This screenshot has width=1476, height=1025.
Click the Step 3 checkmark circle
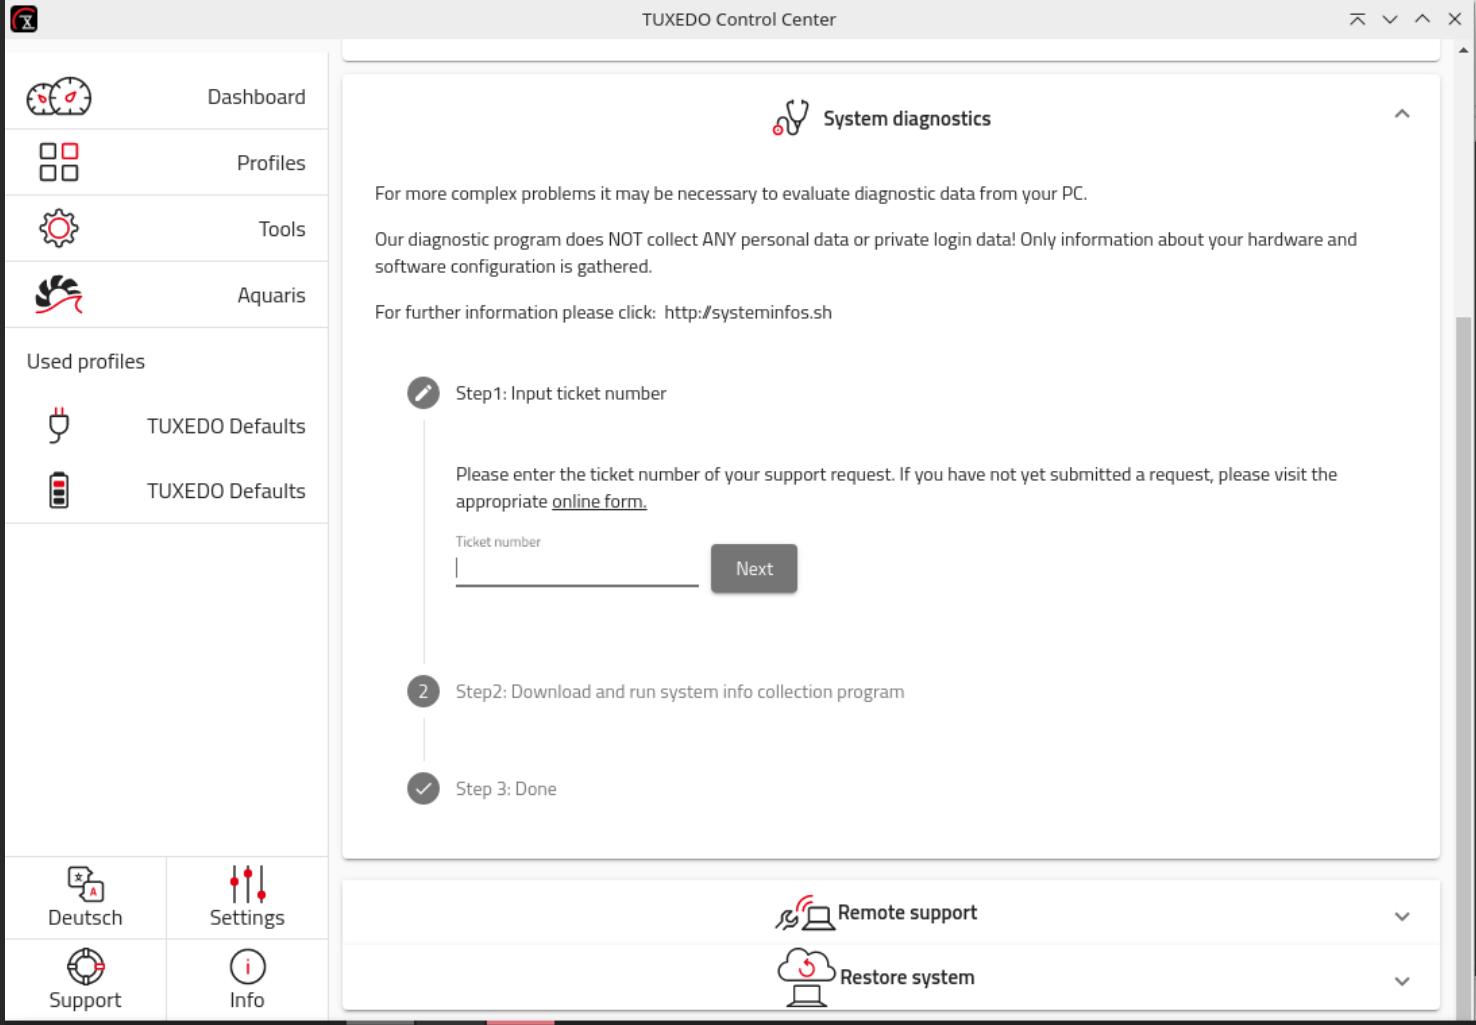[423, 788]
